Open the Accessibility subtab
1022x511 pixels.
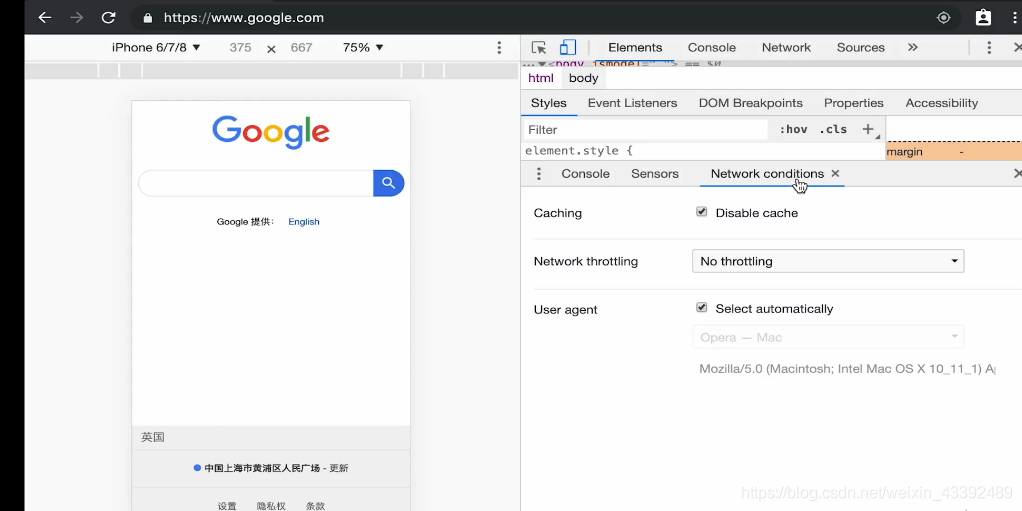941,103
